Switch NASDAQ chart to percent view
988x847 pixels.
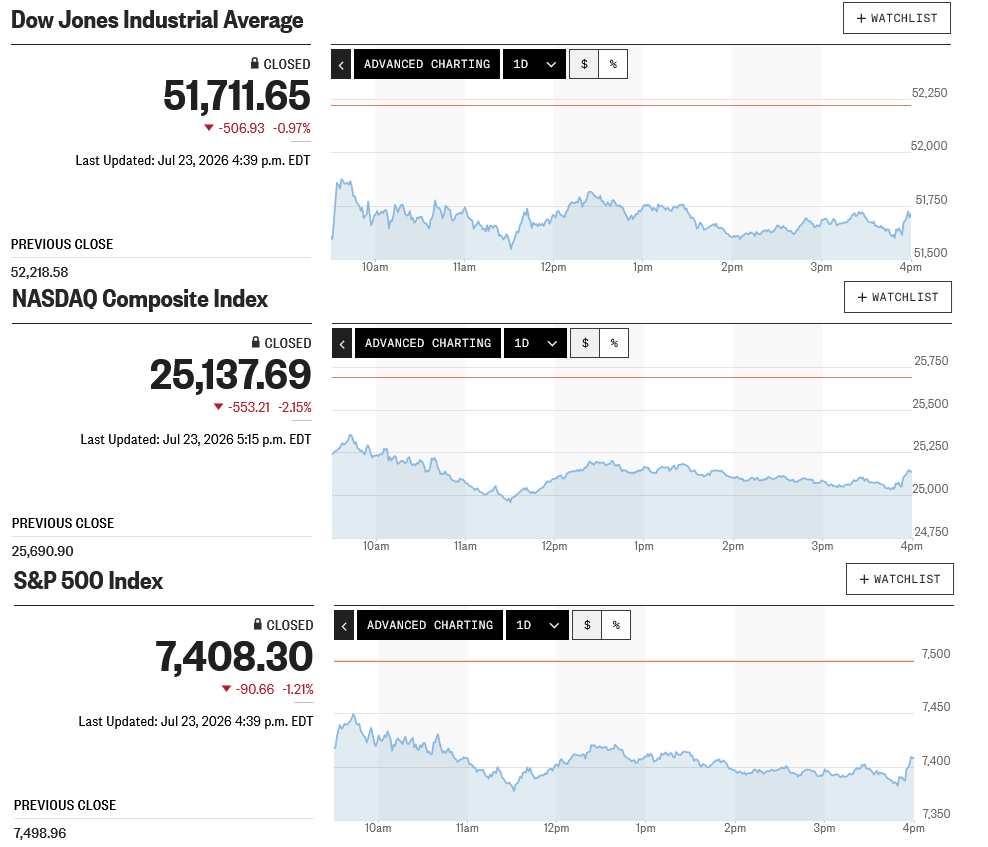click(614, 343)
